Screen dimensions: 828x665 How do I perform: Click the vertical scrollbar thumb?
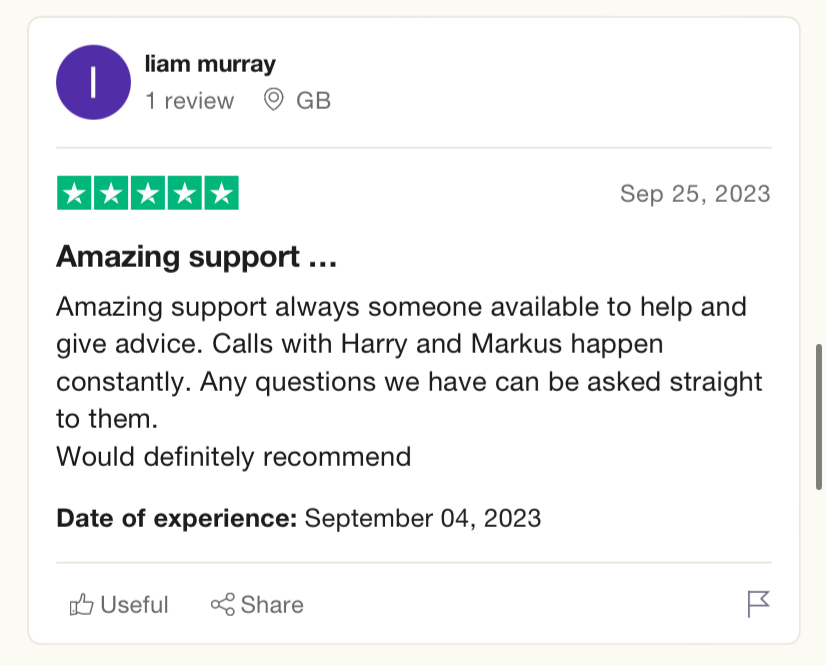click(819, 417)
